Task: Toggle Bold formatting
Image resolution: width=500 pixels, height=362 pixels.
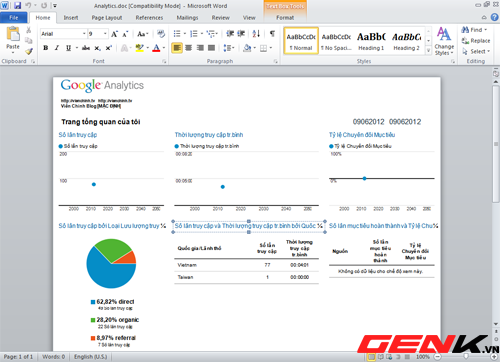Action: coord(46,48)
